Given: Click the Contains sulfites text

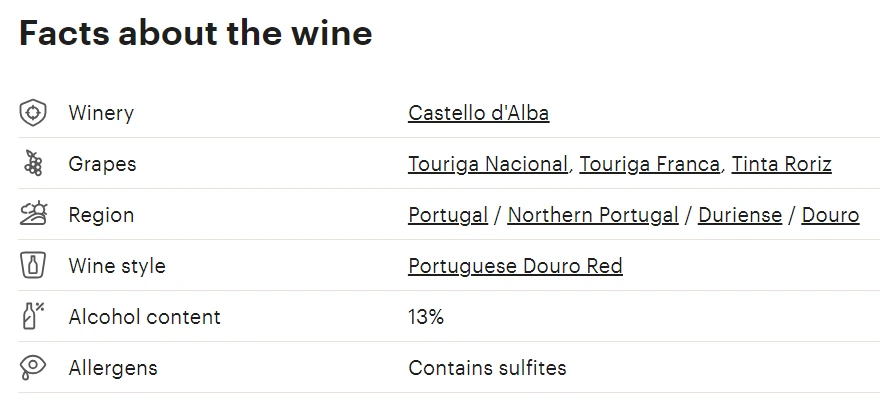Looking at the screenshot, I should (487, 368).
